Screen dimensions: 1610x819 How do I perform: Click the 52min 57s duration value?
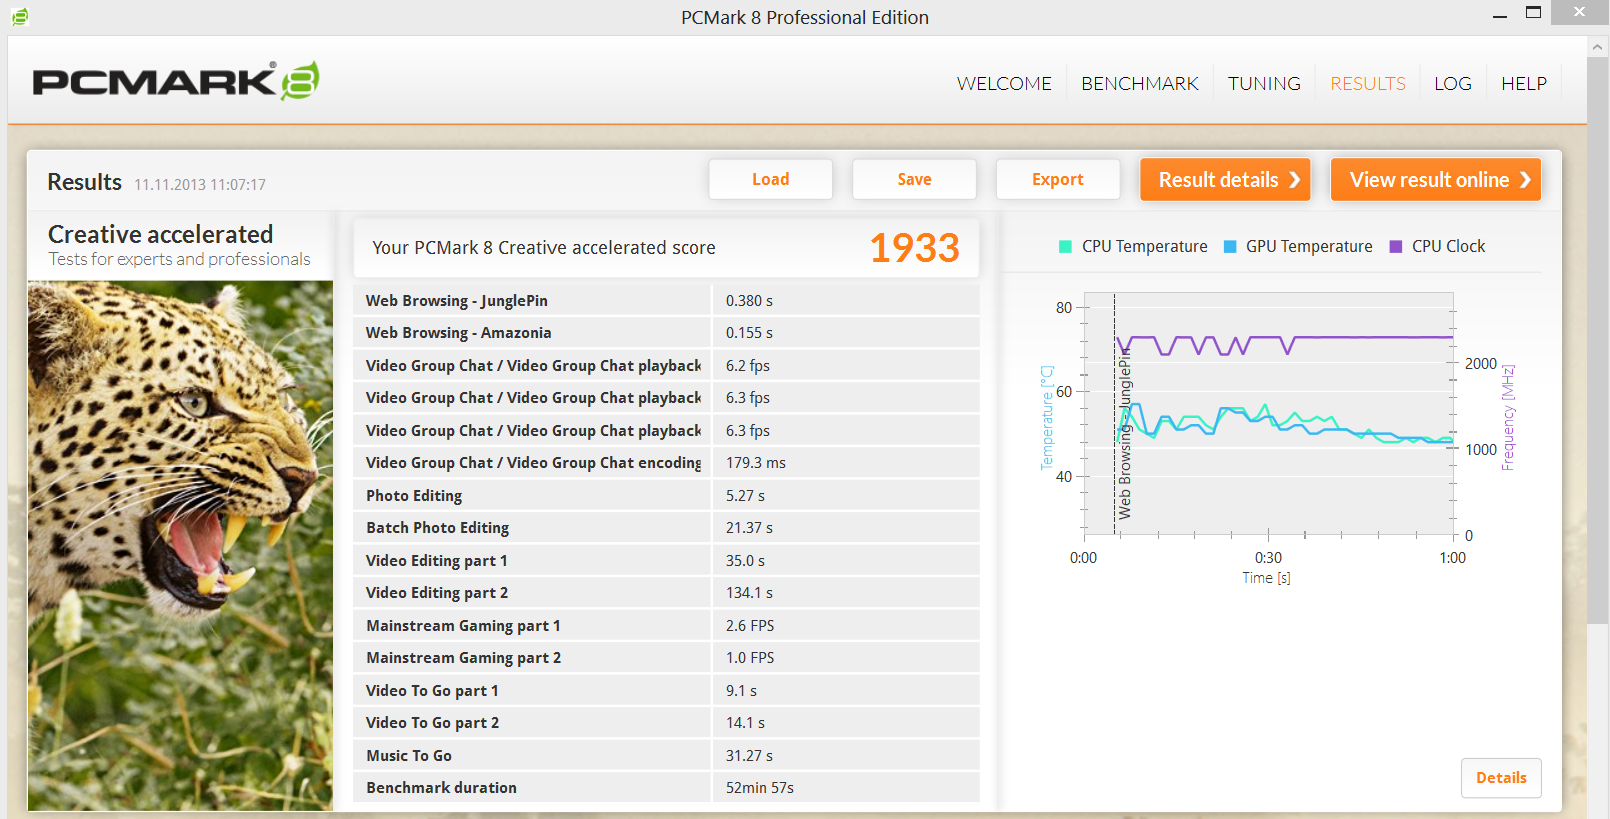760,788
